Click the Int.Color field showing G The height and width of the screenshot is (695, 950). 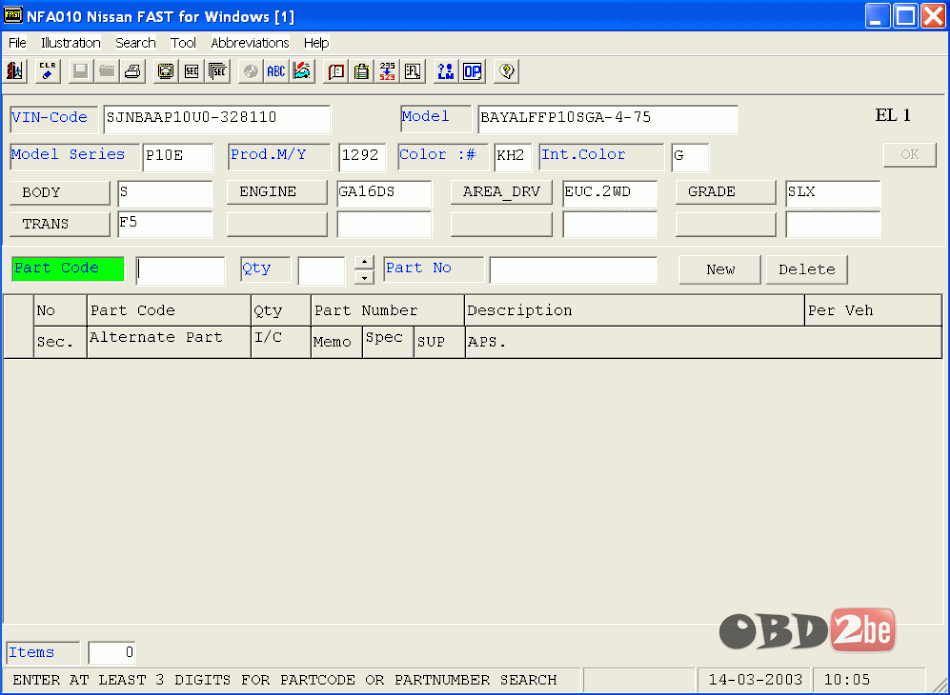[690, 157]
